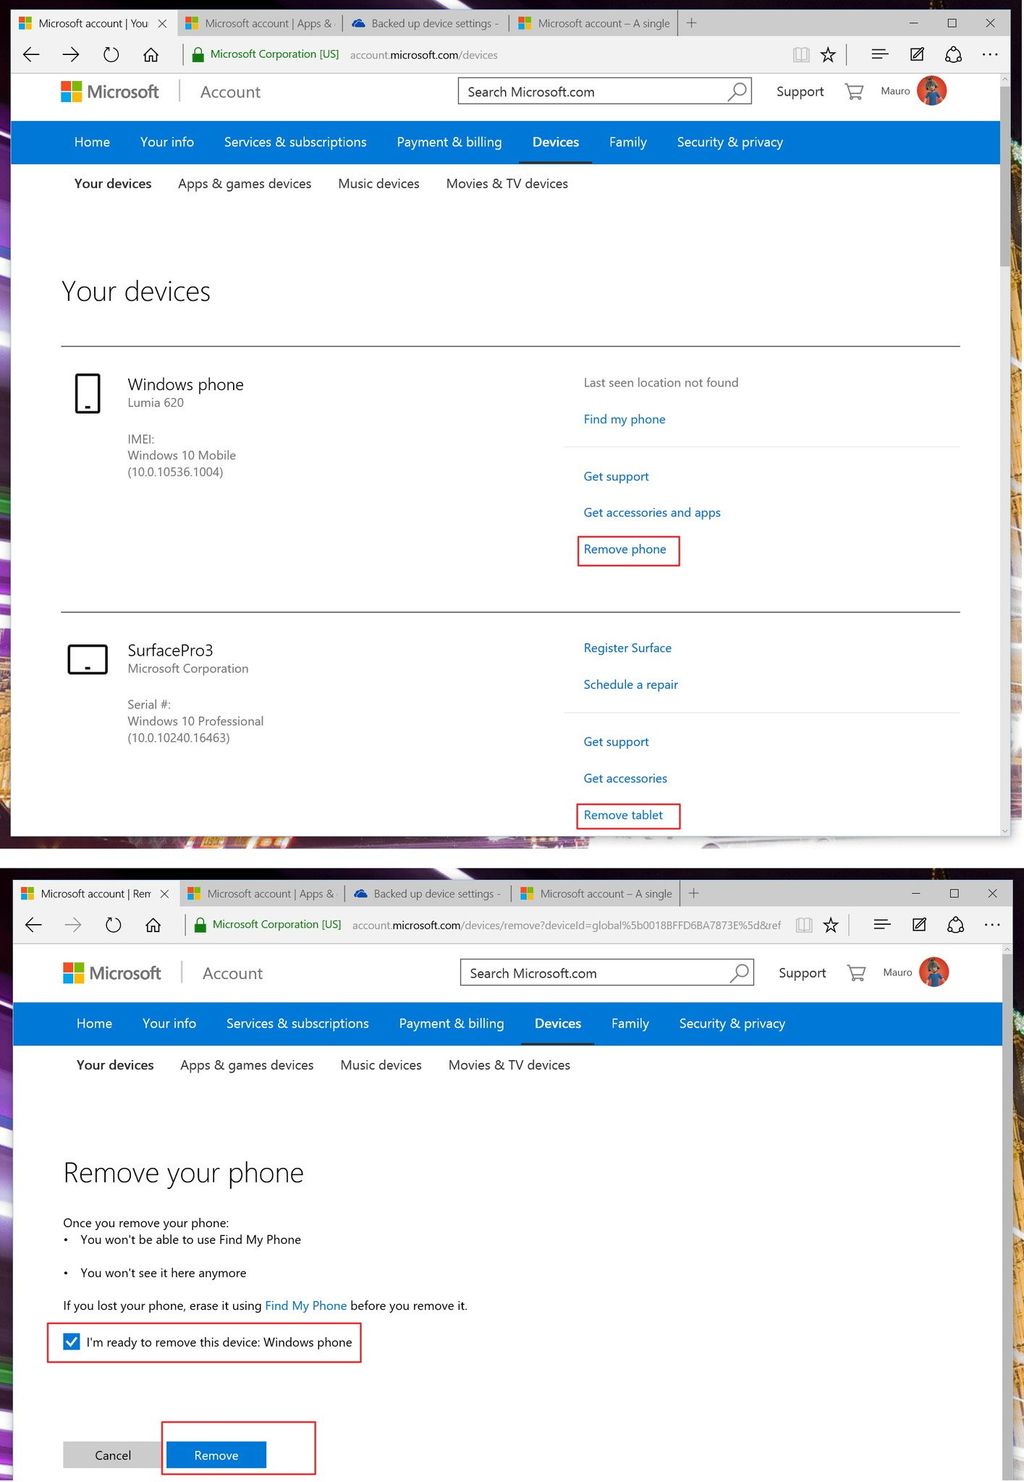
Task: Select the 'Backed up device settings' browser tab
Action: [424, 22]
